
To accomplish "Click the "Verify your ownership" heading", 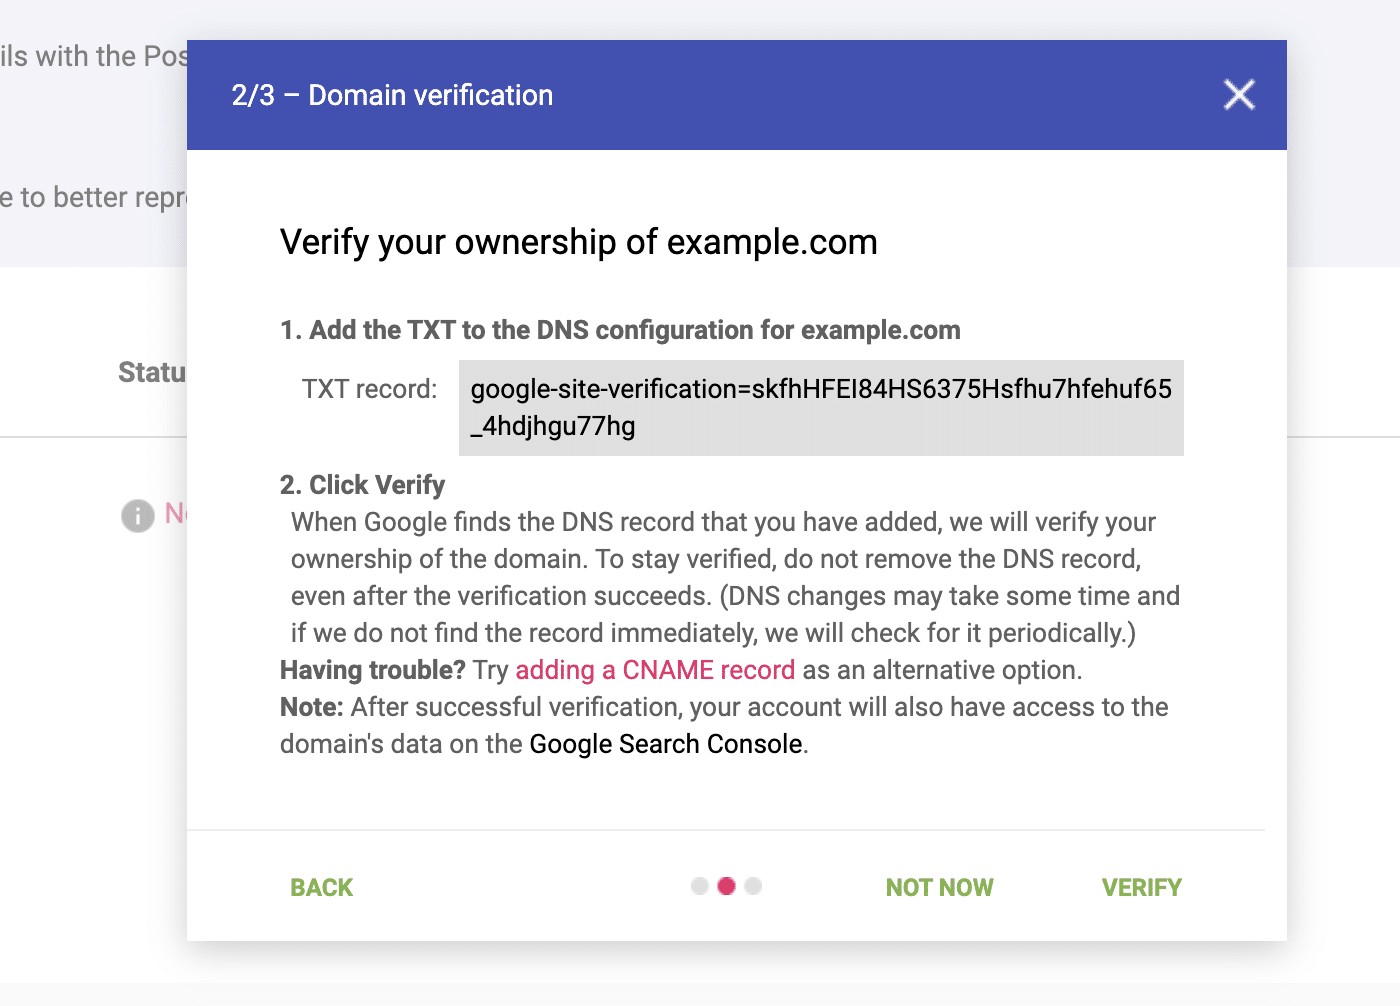I will click(x=578, y=241).
